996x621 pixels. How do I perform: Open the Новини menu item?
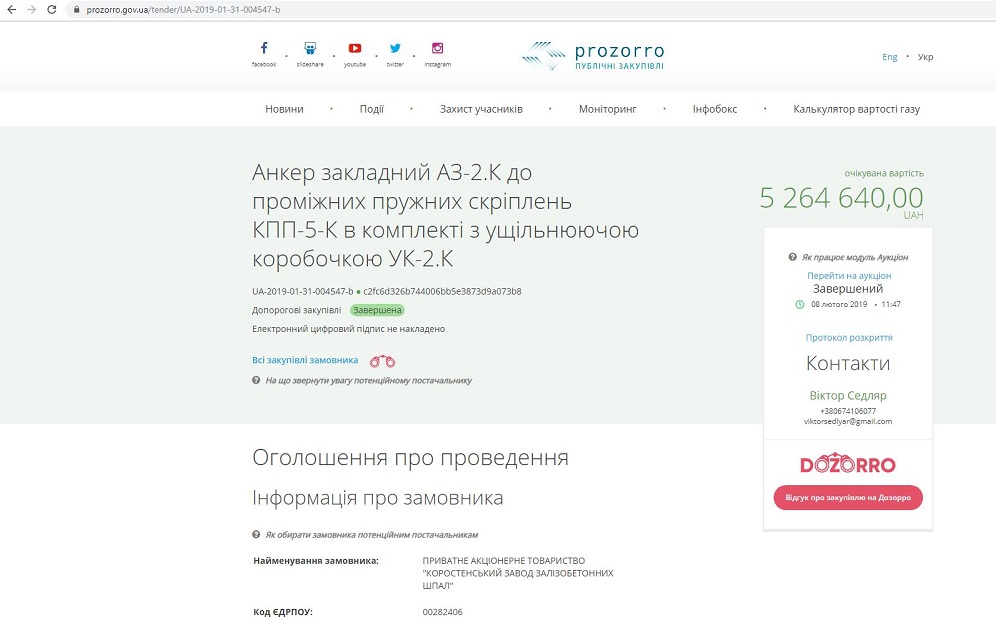pos(284,109)
